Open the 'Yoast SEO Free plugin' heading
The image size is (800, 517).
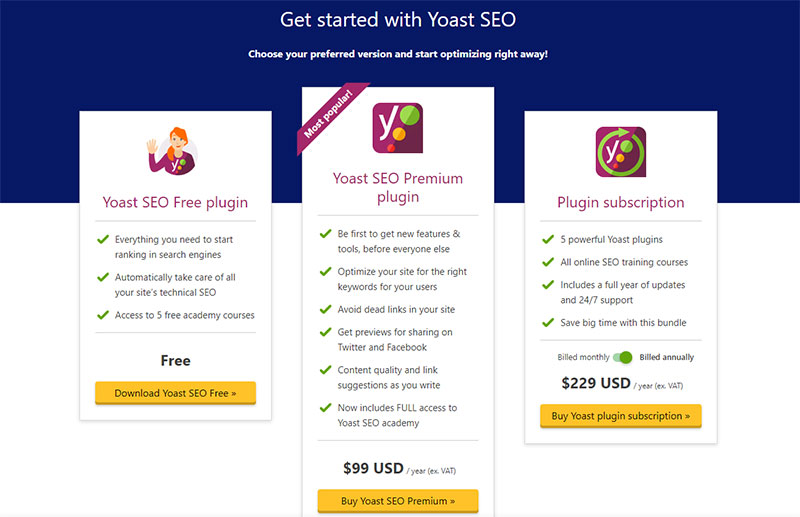coord(175,202)
